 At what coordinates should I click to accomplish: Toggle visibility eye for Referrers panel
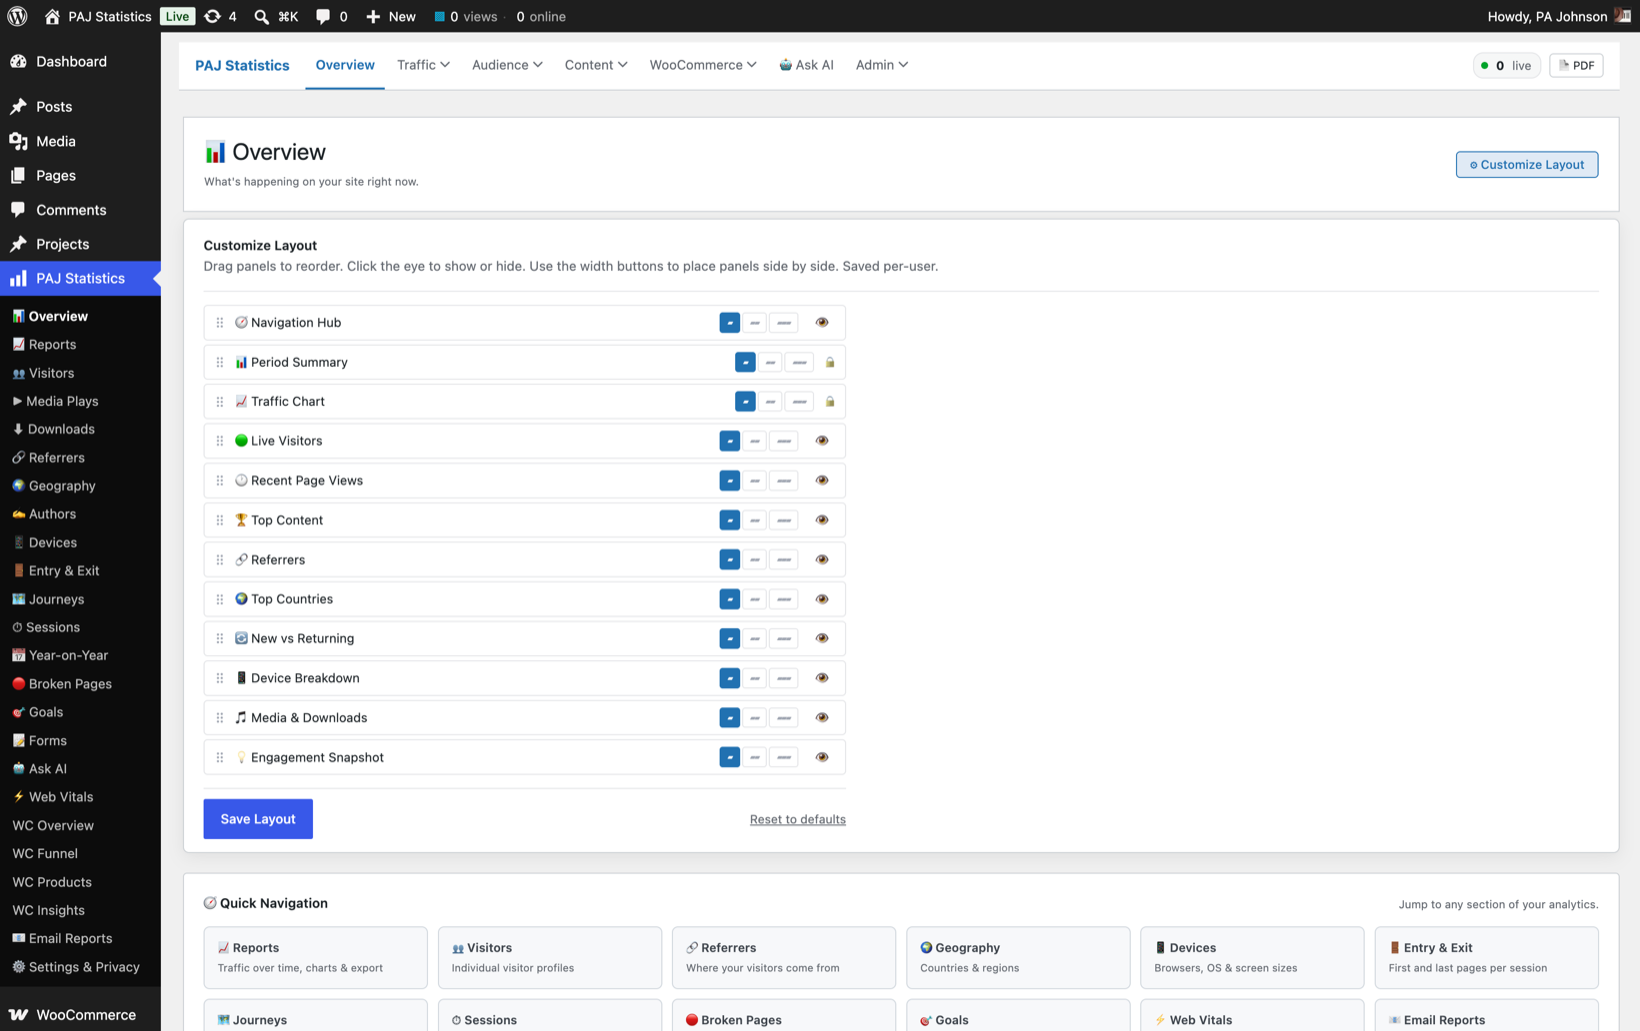pos(822,559)
